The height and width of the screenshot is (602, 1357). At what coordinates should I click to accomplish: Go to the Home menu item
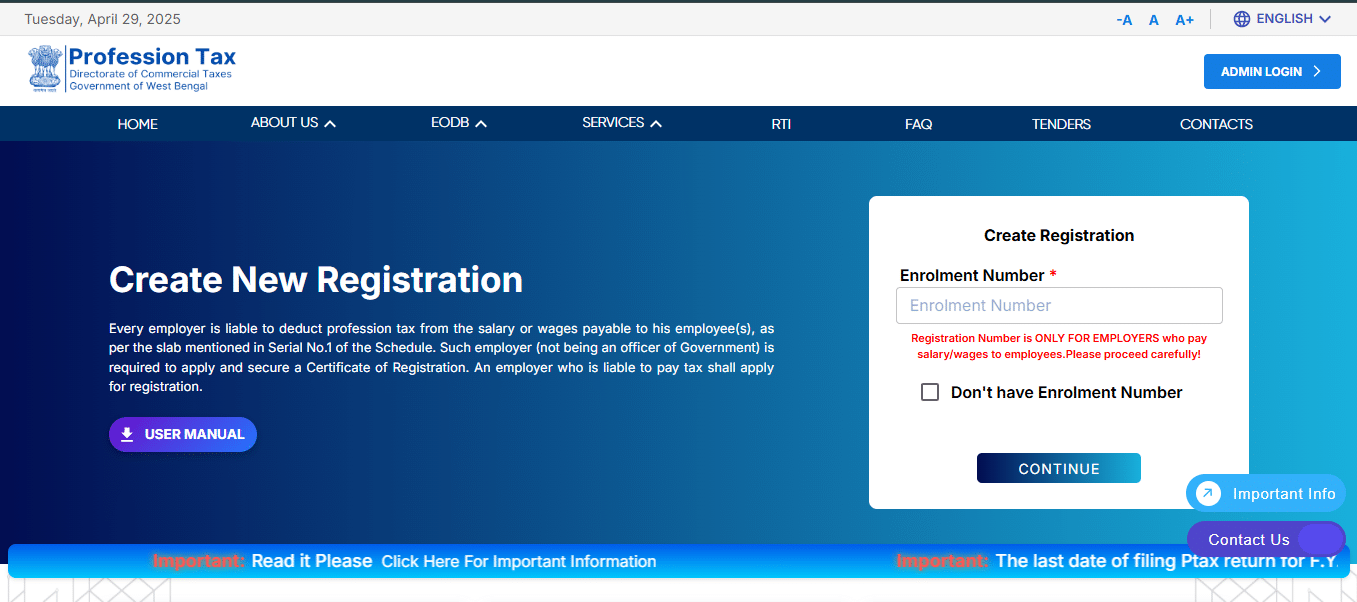137,124
